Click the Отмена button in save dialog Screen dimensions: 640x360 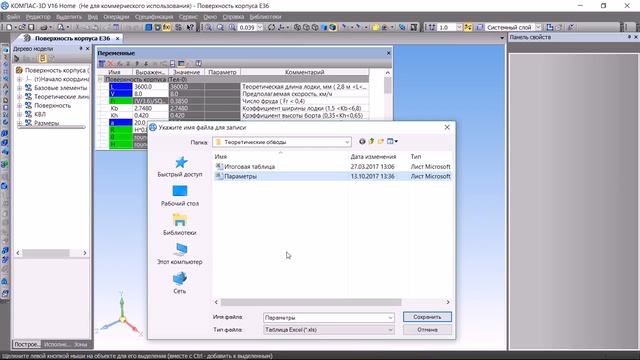[427, 329]
